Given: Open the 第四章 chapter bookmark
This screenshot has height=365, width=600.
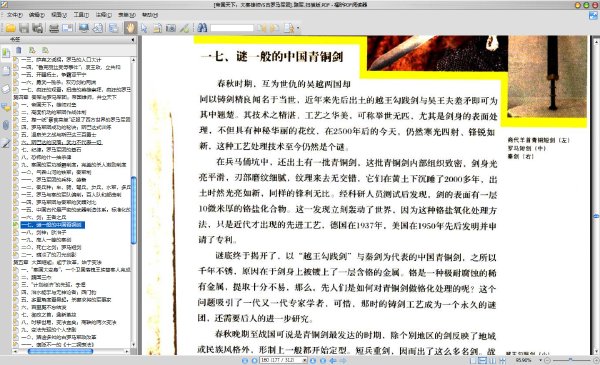Looking at the screenshot, I should click(65, 97).
